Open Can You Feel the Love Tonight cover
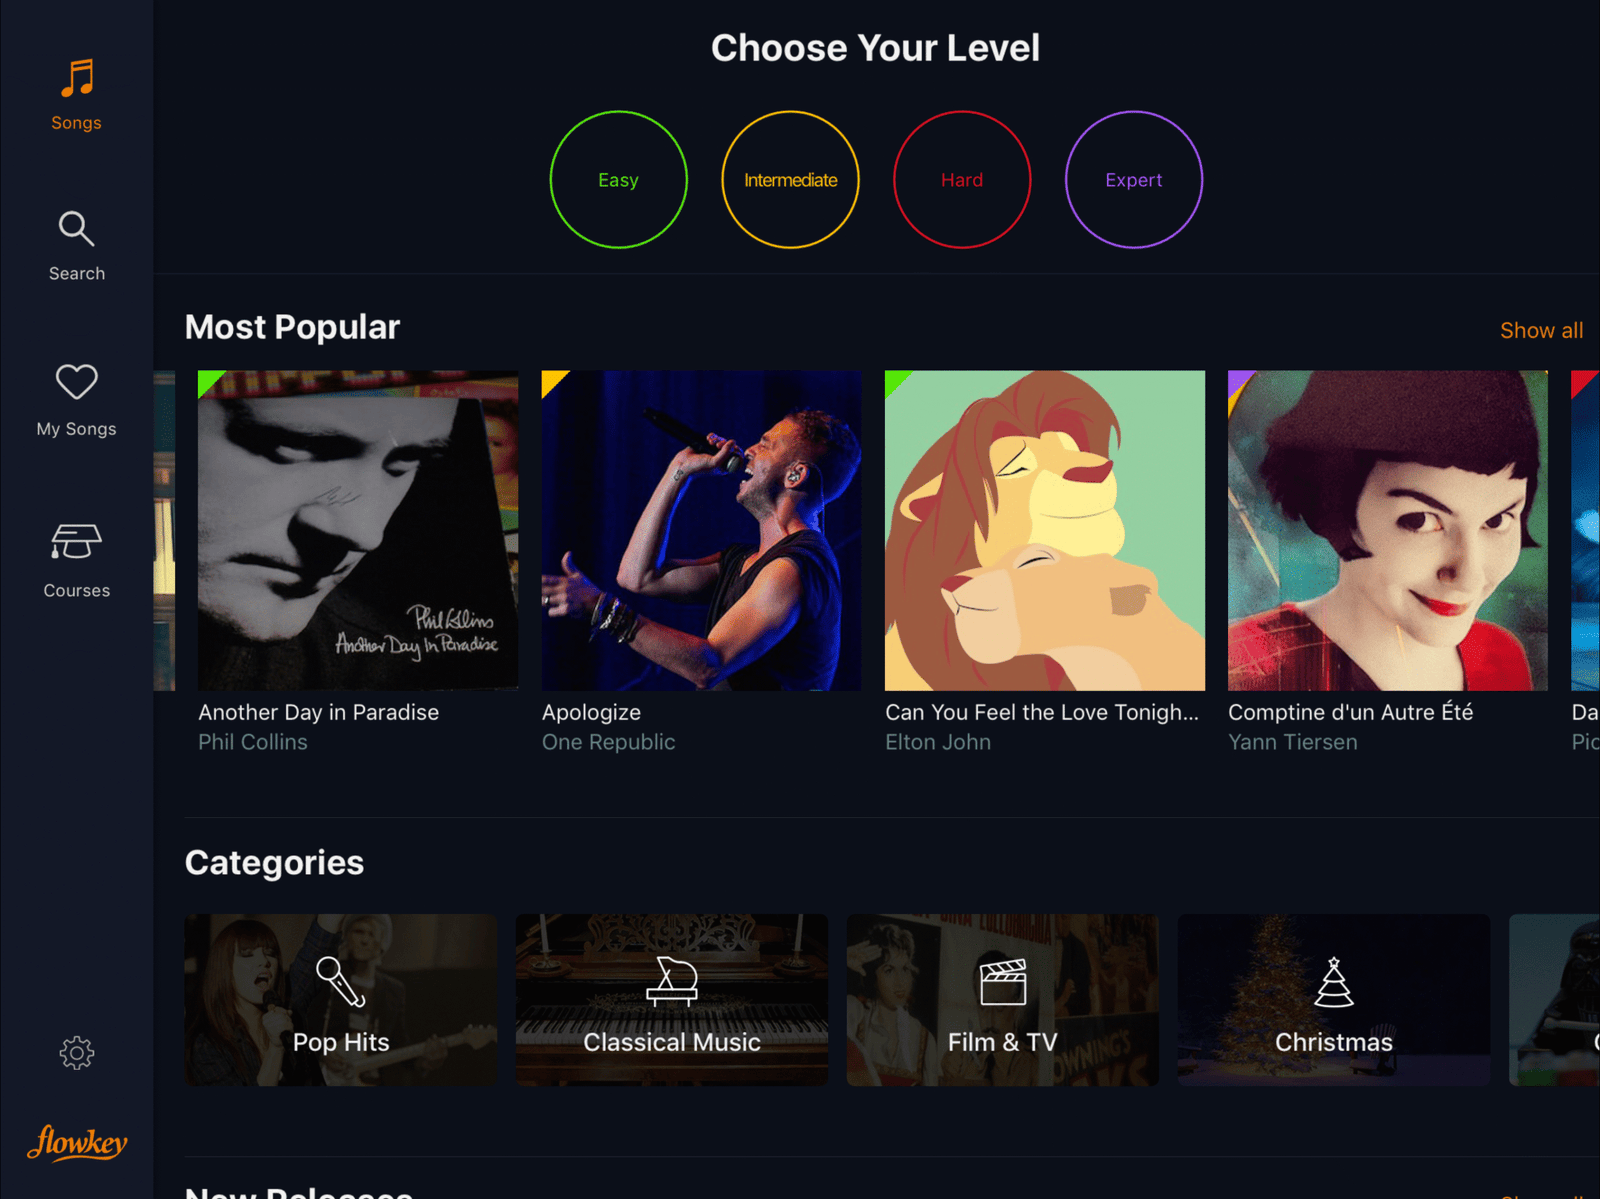 click(x=1045, y=531)
